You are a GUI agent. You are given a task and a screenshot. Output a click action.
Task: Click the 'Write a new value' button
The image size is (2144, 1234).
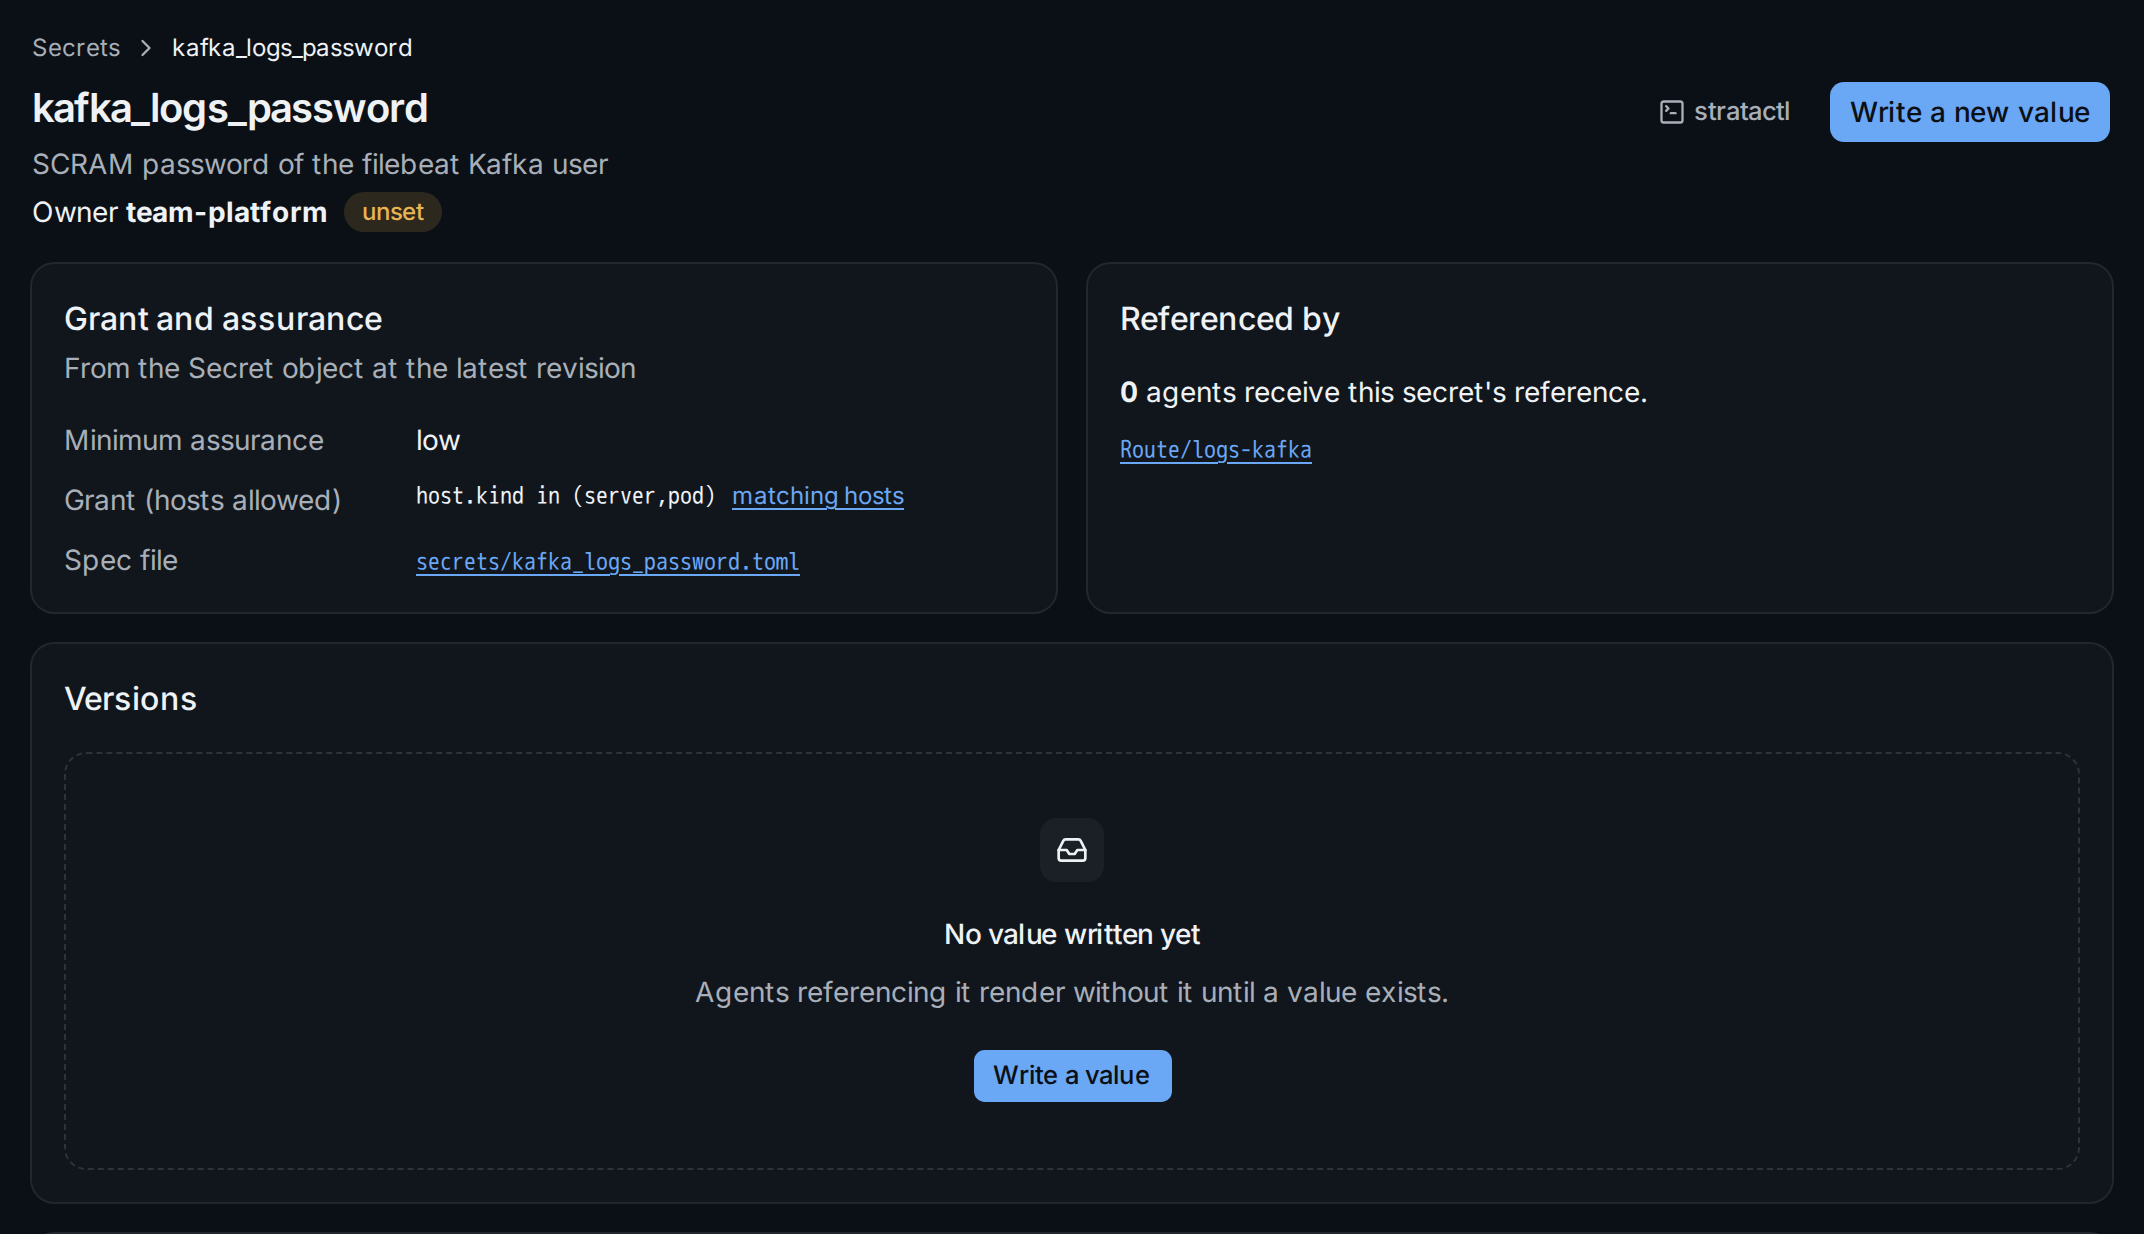pyautogui.click(x=1969, y=112)
